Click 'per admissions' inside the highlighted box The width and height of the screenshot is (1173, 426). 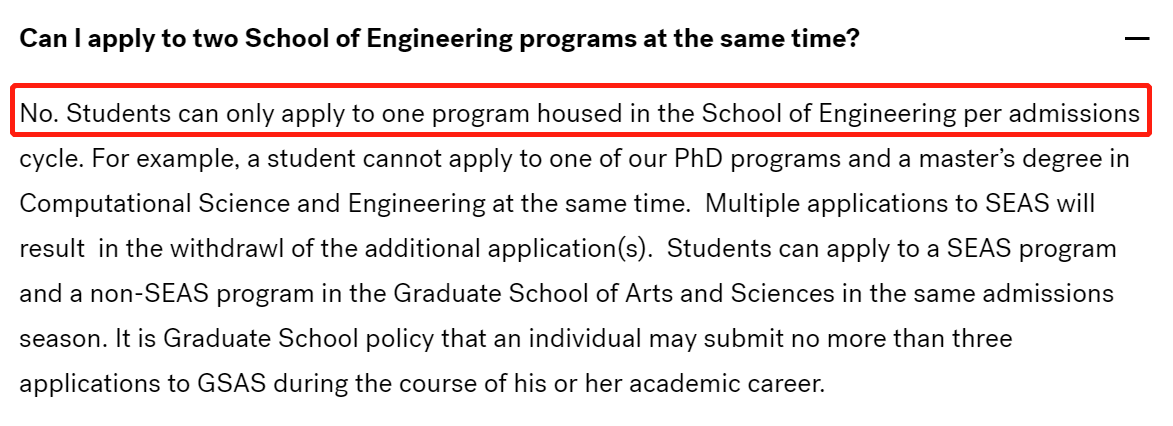click(x=1051, y=114)
